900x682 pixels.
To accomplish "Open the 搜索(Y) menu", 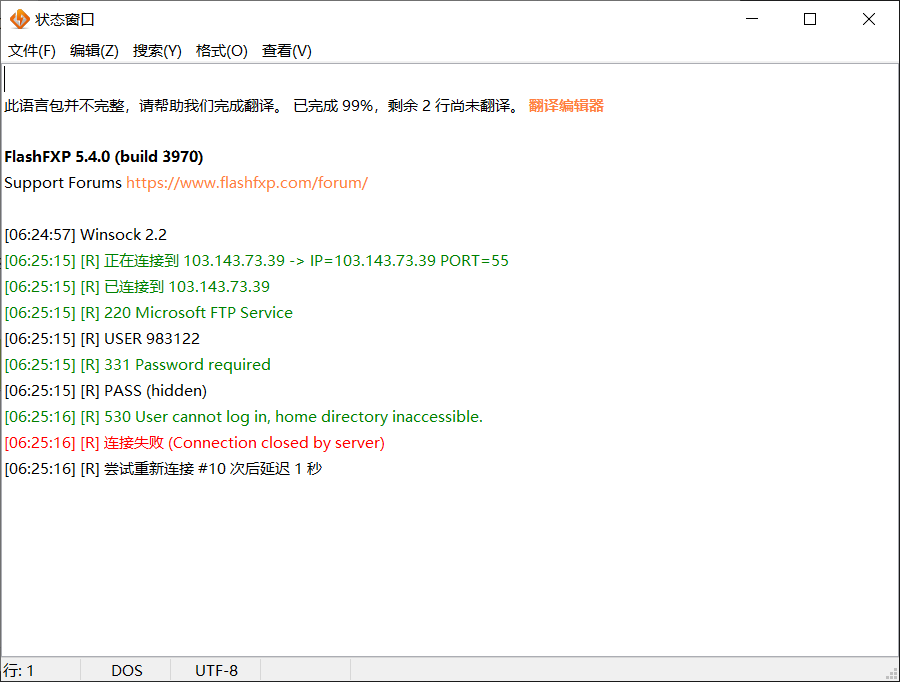I will click(157, 51).
